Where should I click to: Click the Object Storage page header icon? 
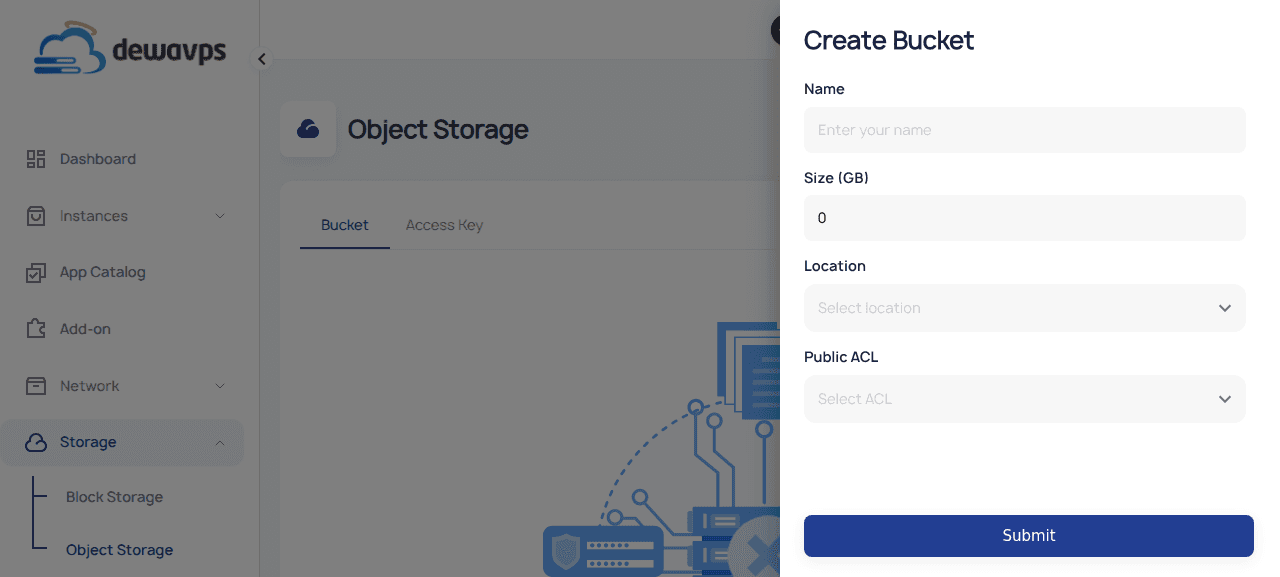(308, 128)
